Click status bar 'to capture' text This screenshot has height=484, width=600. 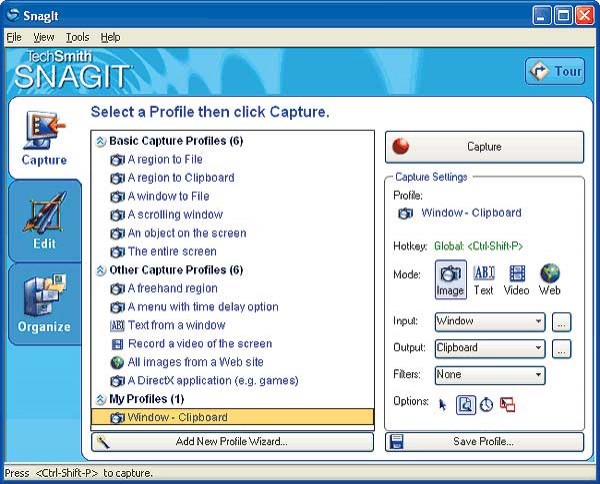128,473
